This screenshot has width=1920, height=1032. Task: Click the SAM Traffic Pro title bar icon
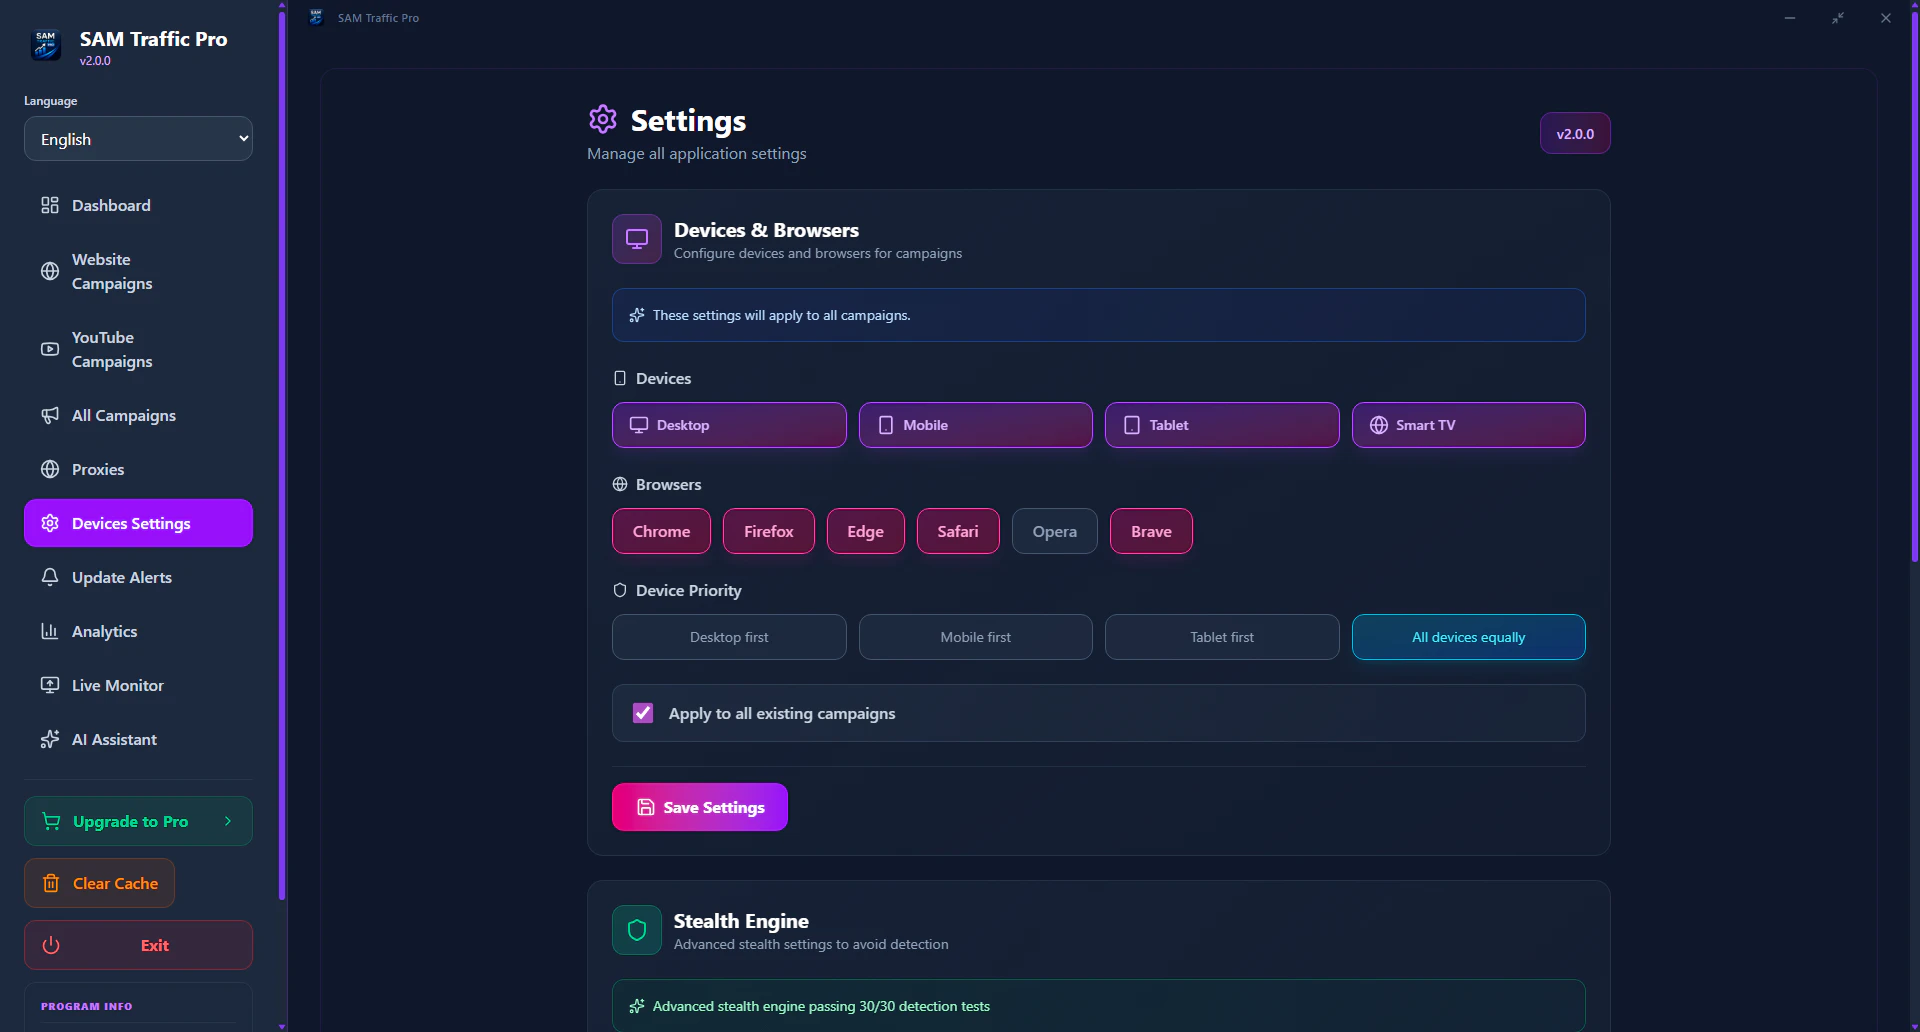click(x=317, y=18)
